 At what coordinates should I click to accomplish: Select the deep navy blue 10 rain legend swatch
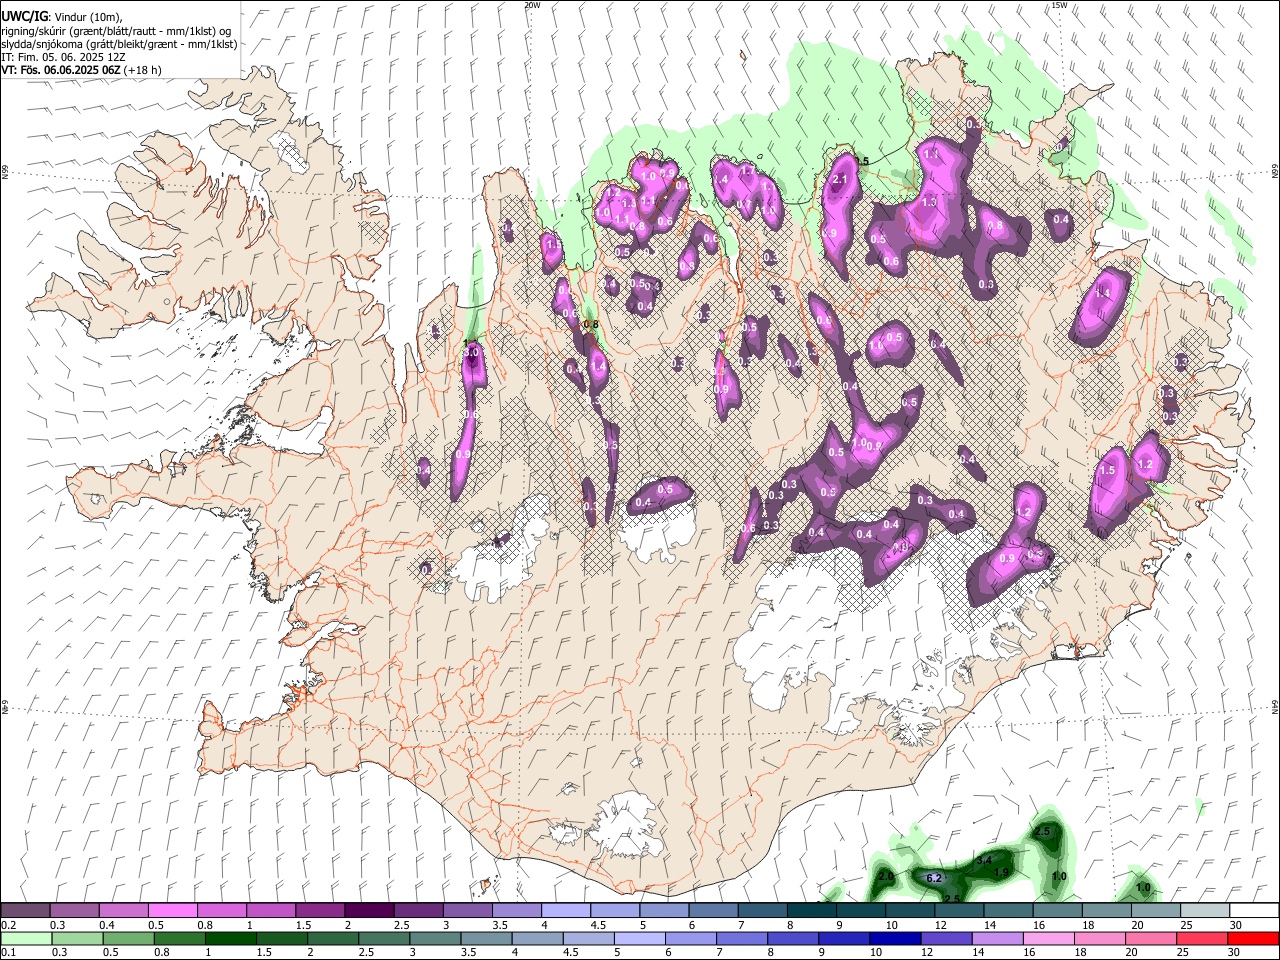click(x=895, y=938)
